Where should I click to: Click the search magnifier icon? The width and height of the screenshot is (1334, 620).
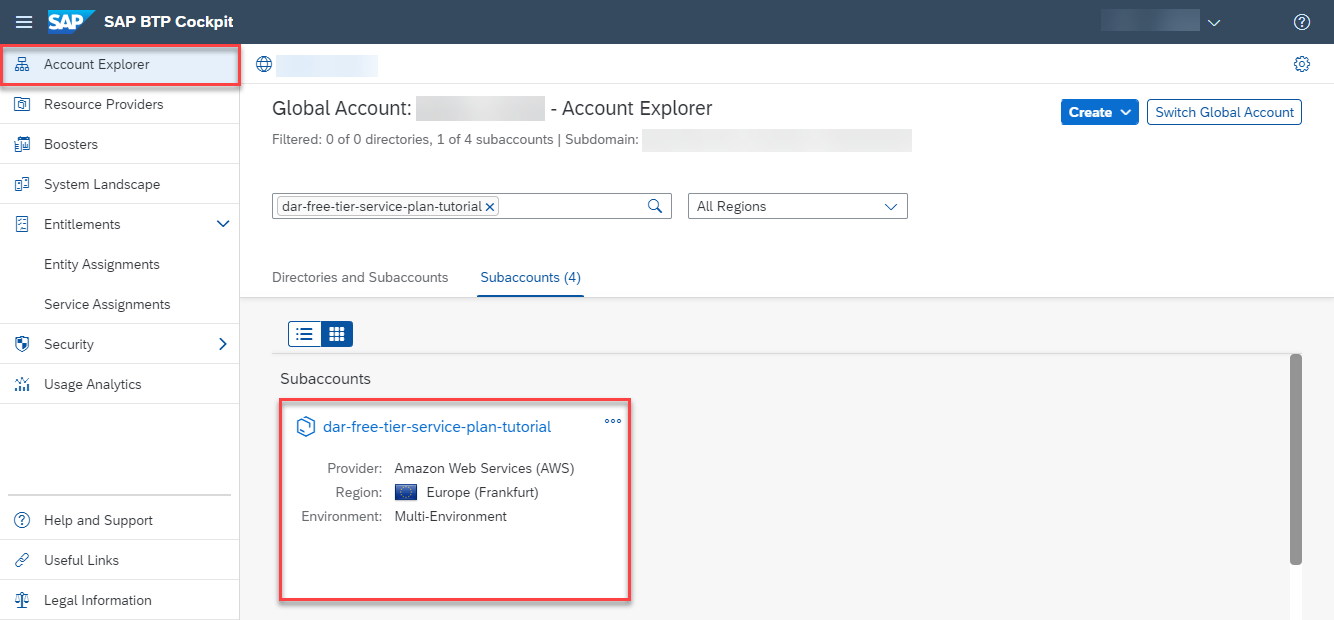tap(655, 206)
